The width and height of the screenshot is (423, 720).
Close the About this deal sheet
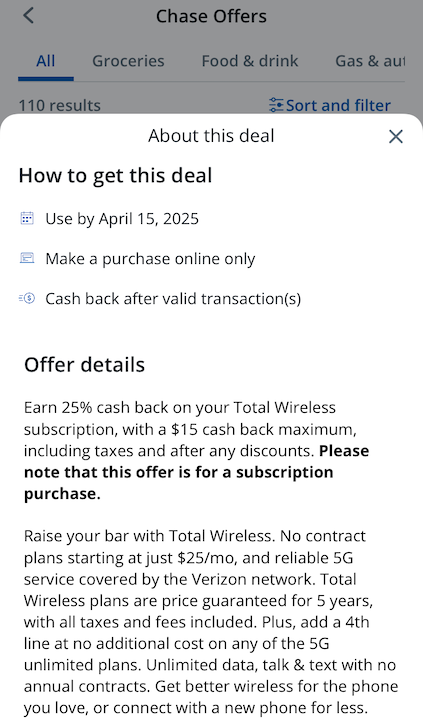click(395, 136)
